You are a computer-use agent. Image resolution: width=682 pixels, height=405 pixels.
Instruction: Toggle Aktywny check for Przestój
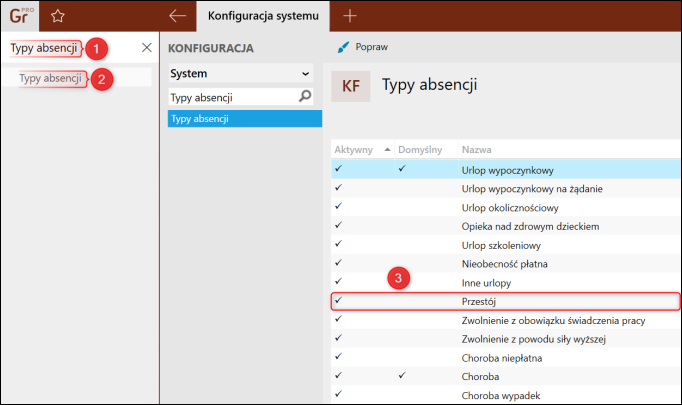click(x=339, y=300)
